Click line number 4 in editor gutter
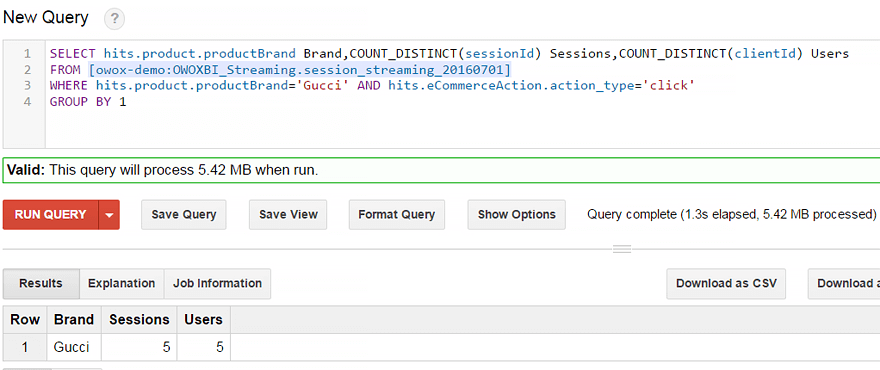 tap(27, 102)
